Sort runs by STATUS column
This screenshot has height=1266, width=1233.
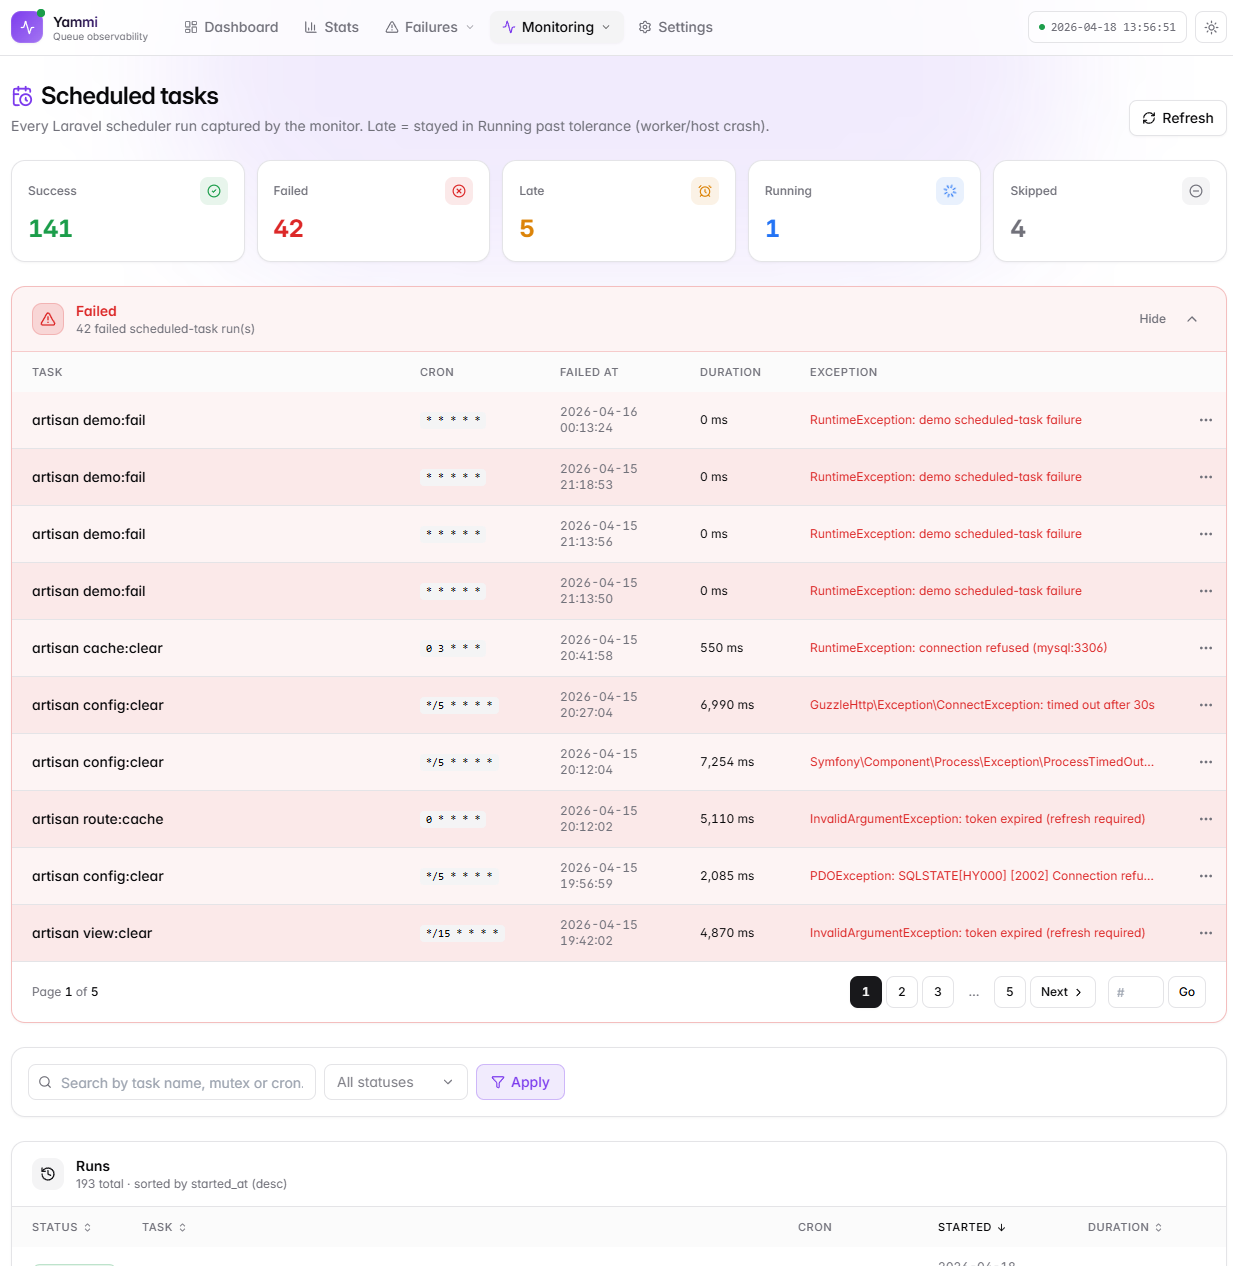62,1227
